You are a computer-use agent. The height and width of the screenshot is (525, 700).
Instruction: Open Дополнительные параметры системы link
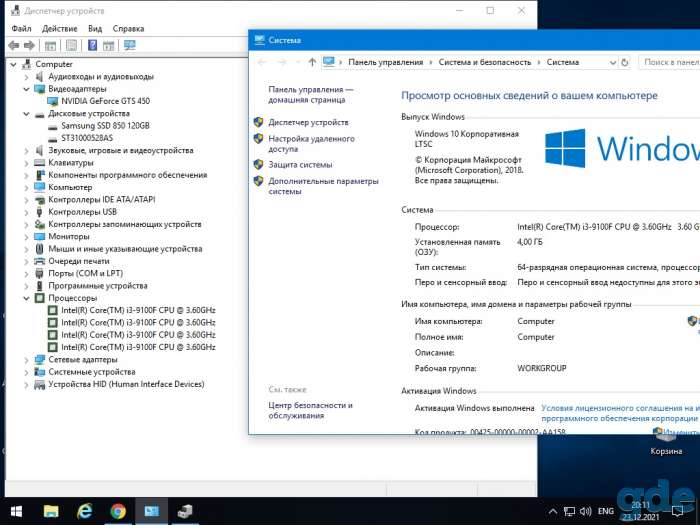[323, 186]
